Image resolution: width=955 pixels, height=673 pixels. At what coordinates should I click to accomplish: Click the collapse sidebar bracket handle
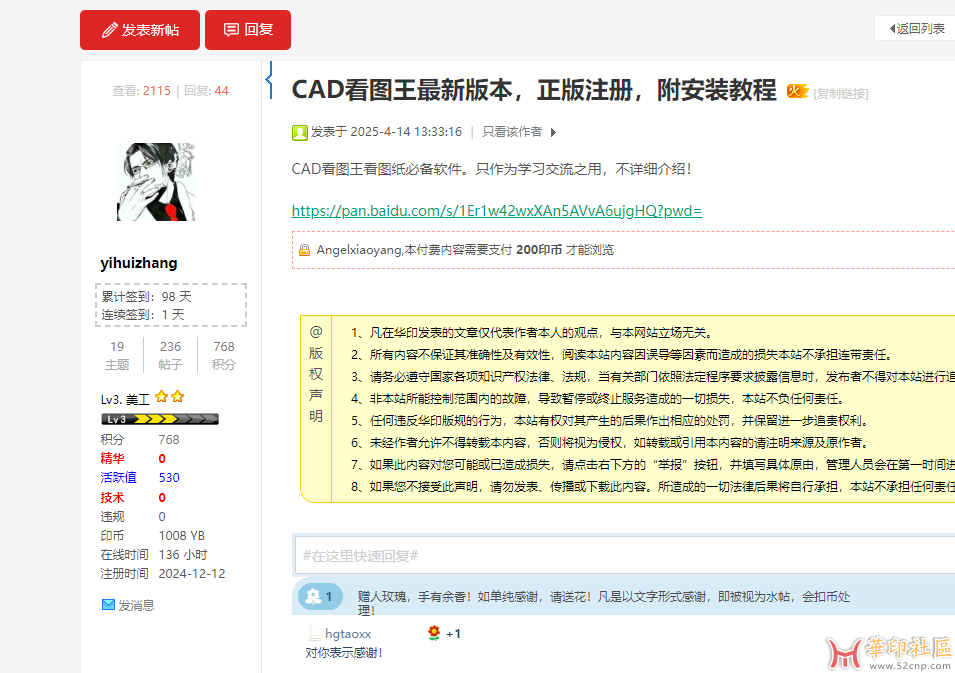(x=269, y=79)
